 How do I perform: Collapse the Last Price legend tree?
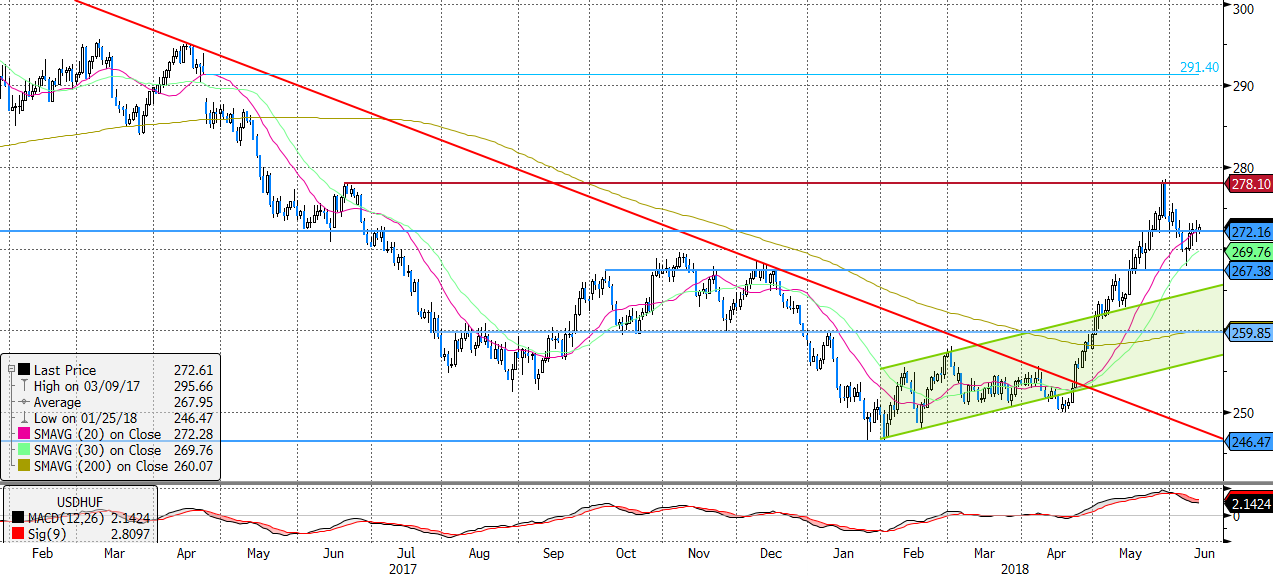(x=11, y=370)
